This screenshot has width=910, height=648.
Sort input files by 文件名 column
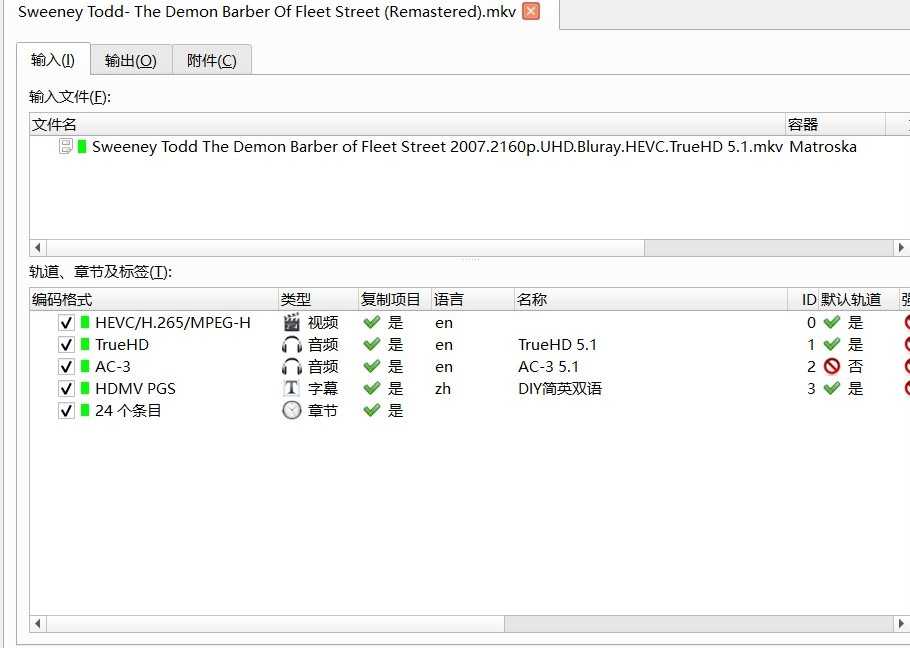(x=407, y=124)
